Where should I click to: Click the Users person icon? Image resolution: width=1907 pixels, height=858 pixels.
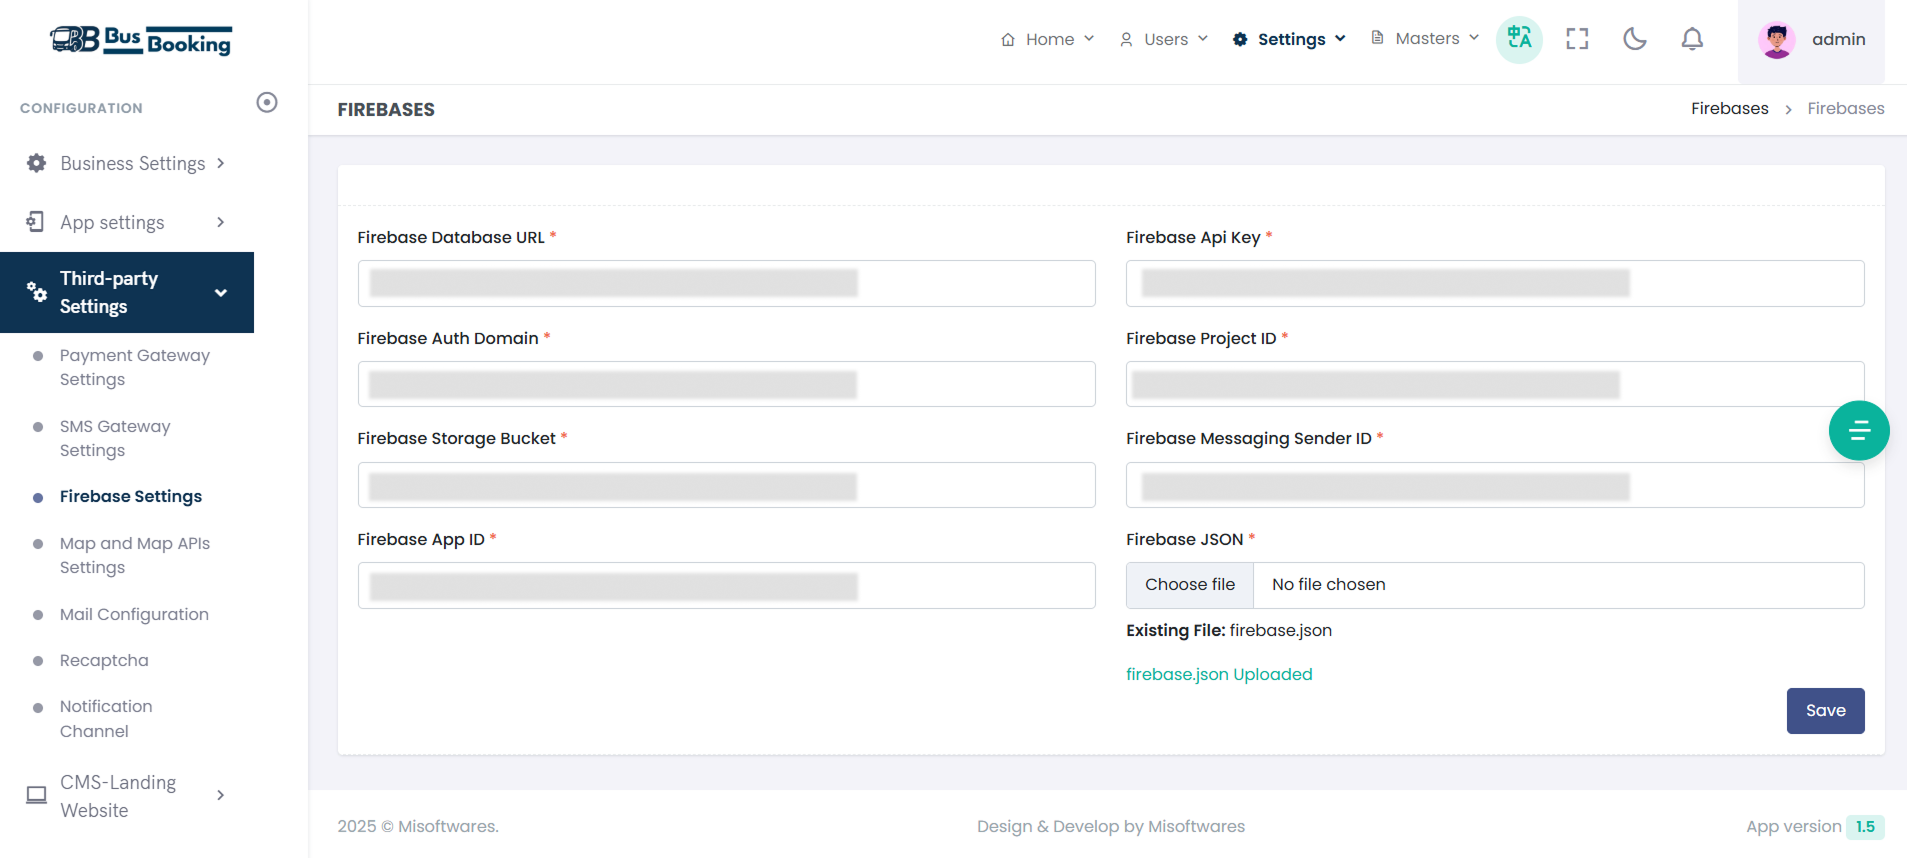pos(1126,39)
